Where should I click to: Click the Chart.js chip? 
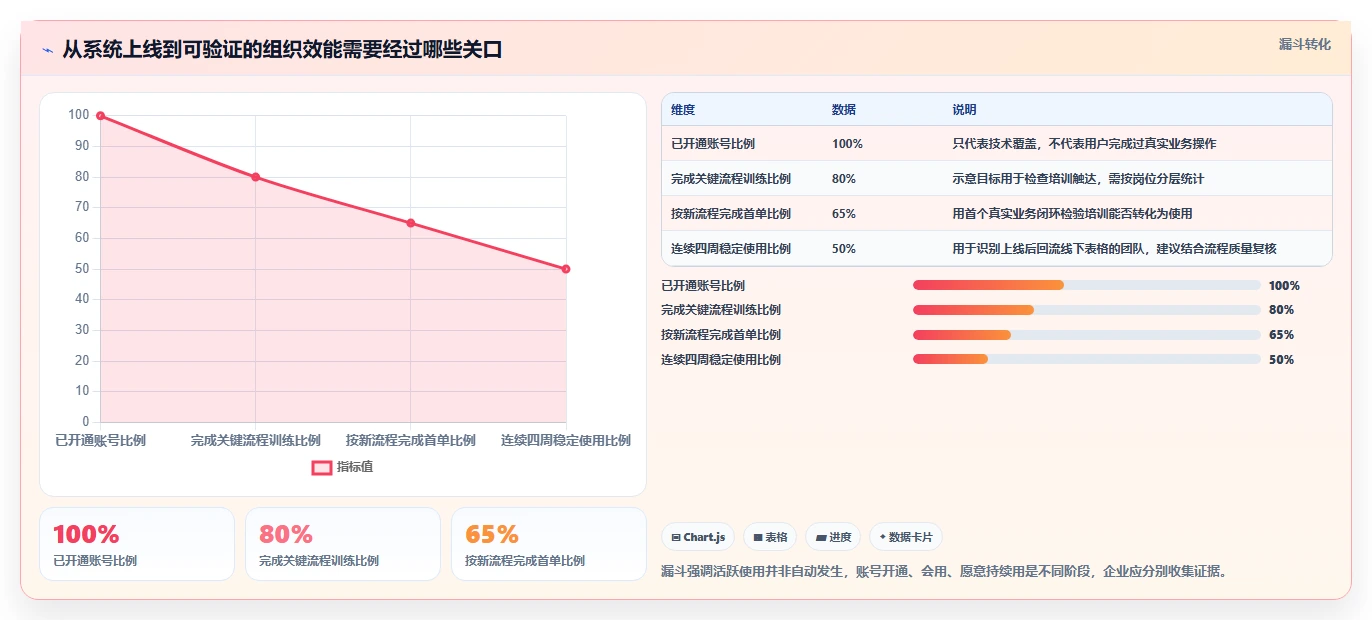[698, 537]
